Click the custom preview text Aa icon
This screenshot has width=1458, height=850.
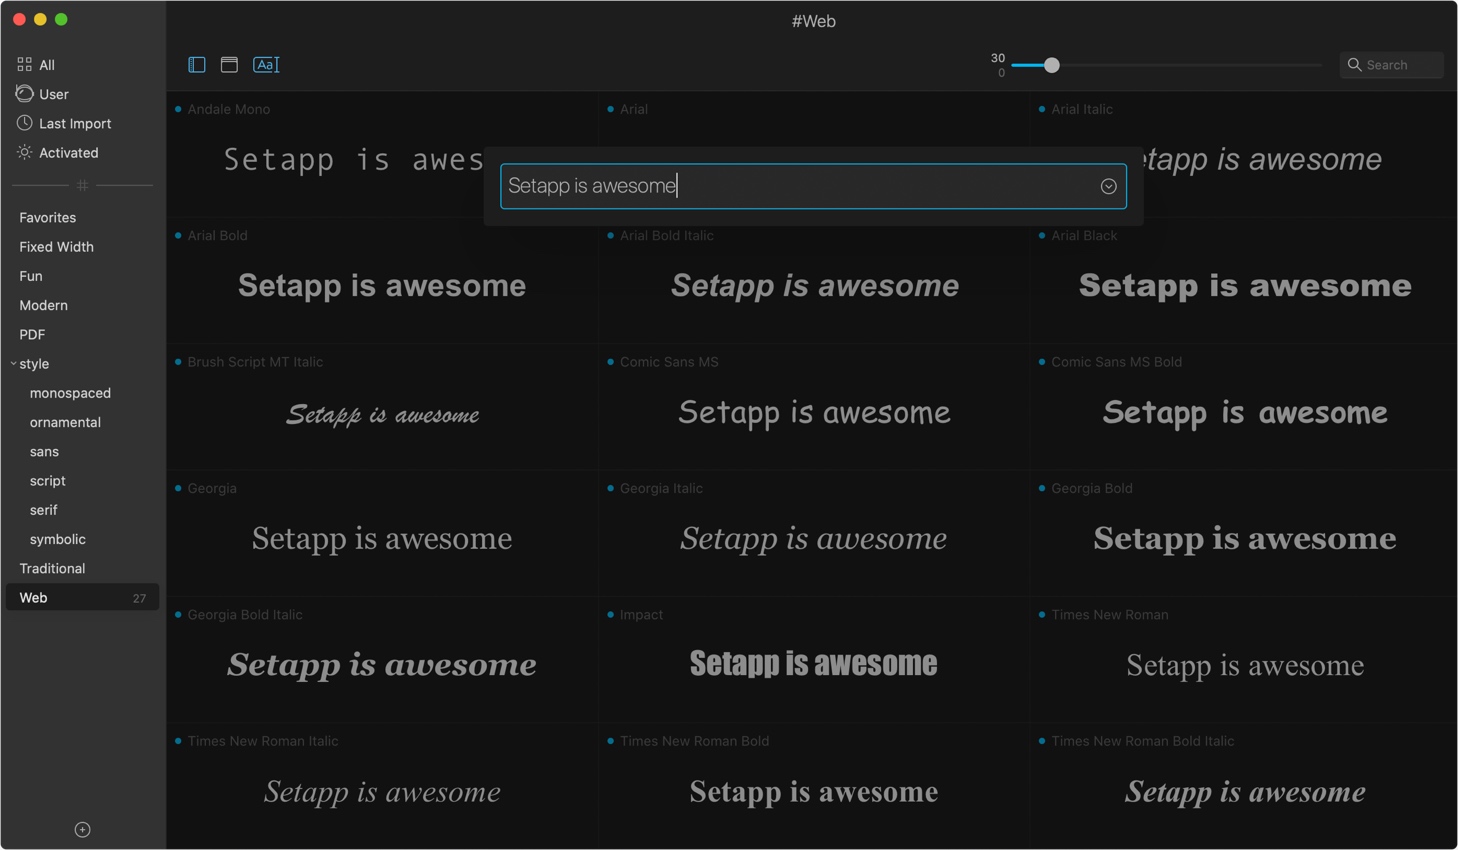(266, 65)
